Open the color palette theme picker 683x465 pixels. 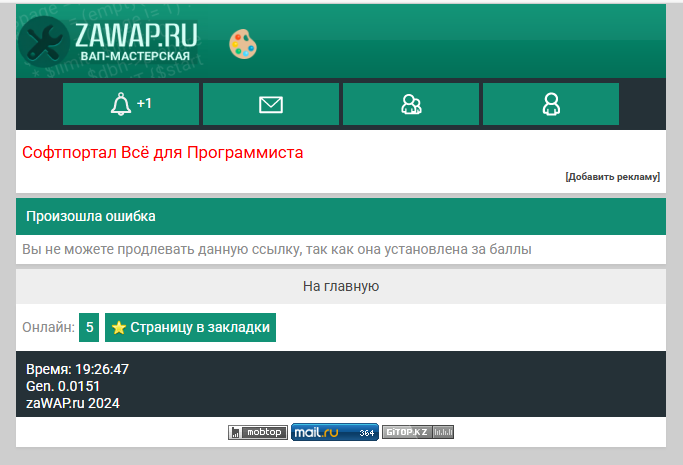click(x=243, y=44)
